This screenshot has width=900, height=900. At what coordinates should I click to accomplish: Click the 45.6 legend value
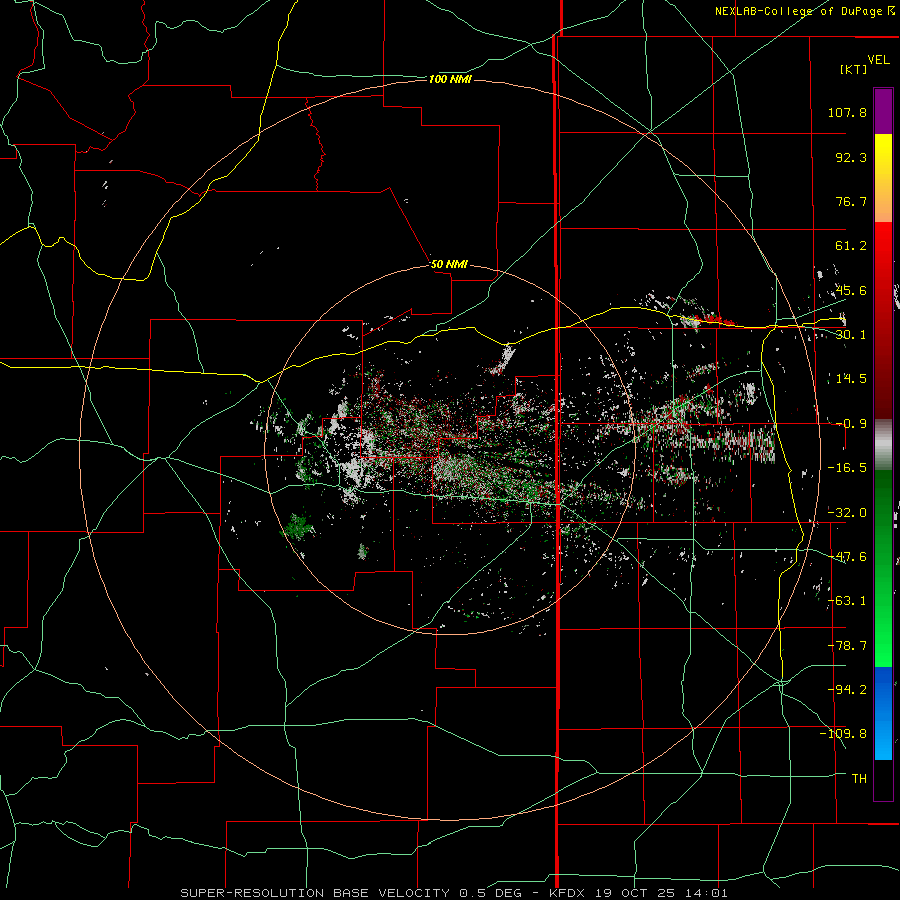pos(851,290)
